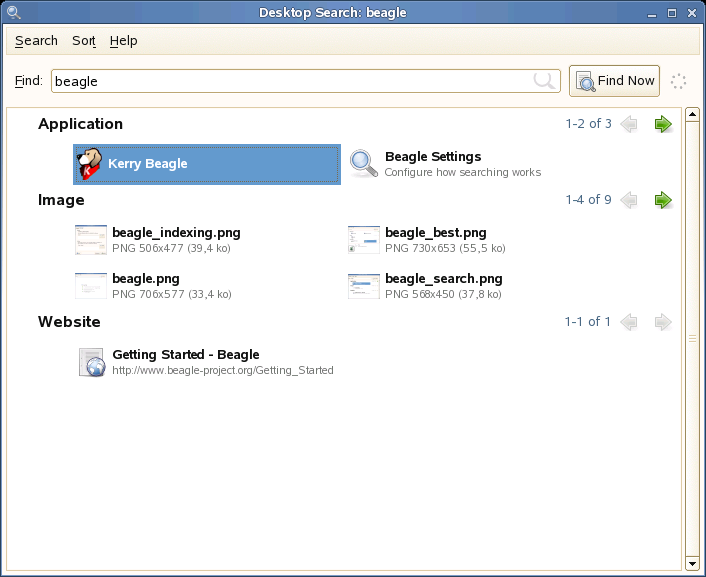Click the beagle_indexing.png thumbnail
706x577 pixels.
tap(91, 240)
